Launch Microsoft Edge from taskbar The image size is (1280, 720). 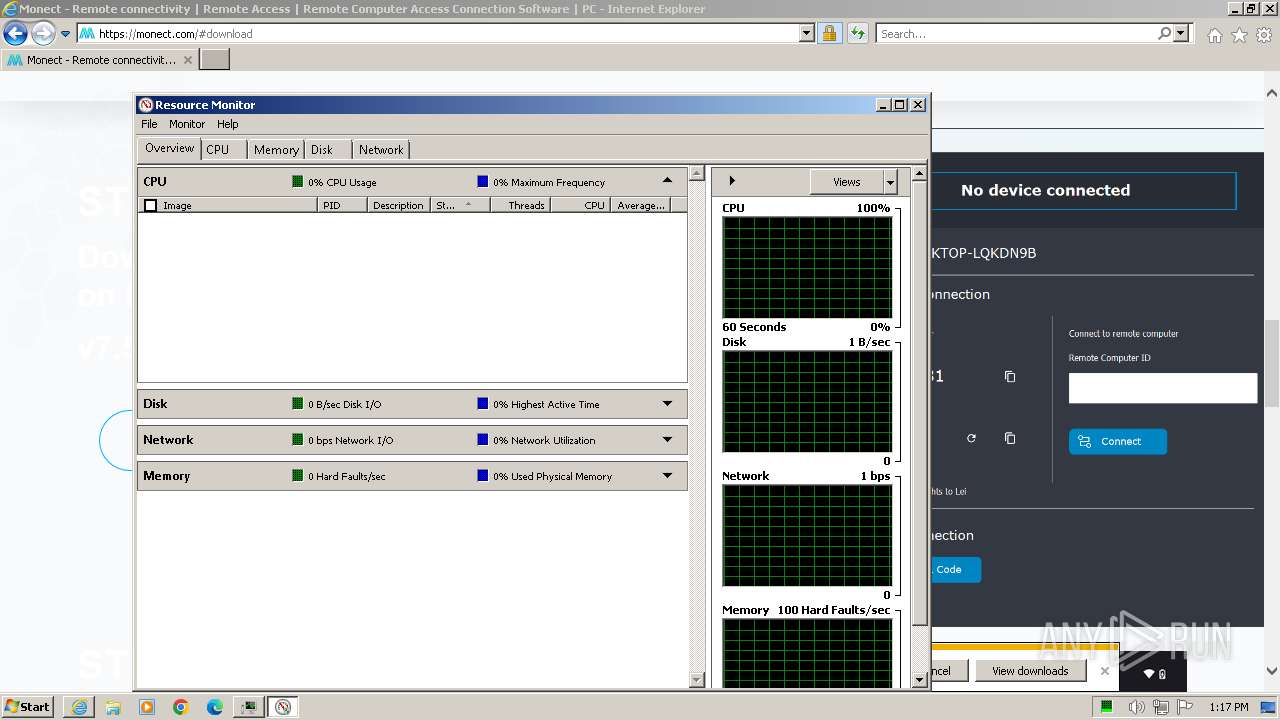(214, 707)
